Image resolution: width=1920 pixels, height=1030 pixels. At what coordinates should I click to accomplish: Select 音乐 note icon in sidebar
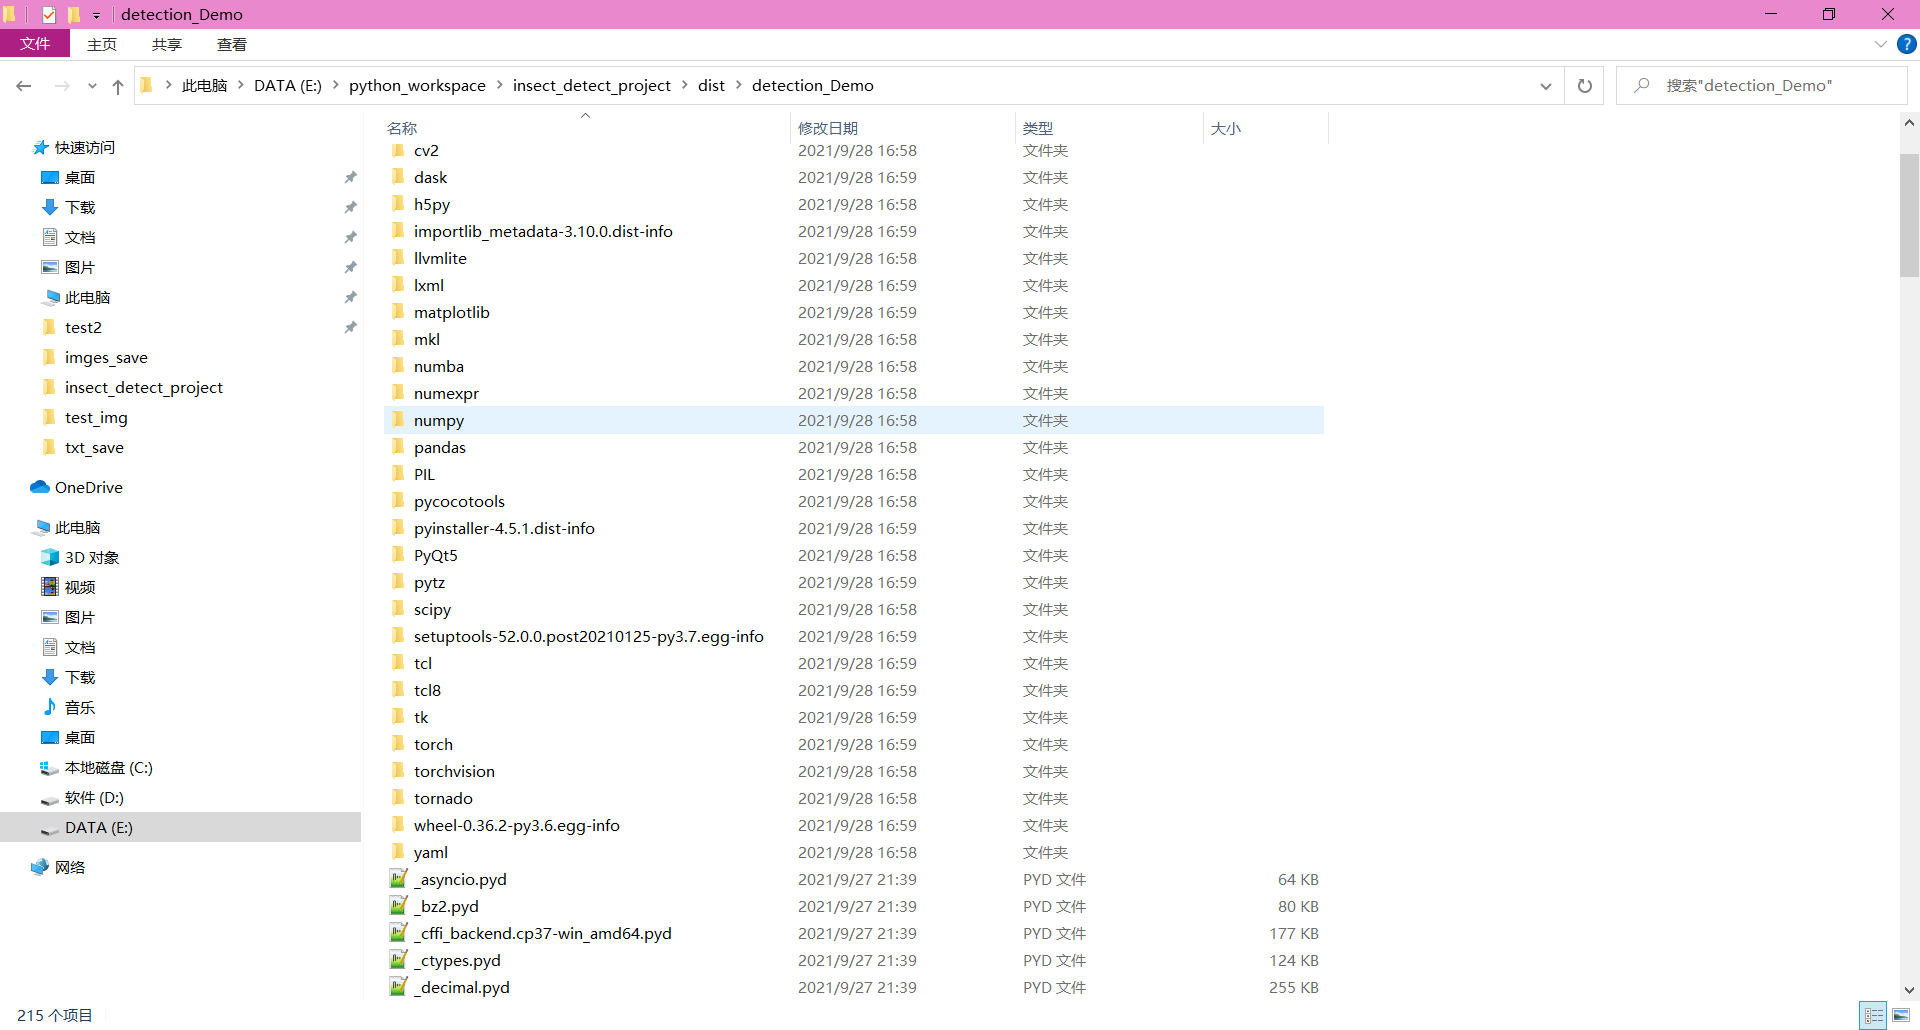click(50, 708)
